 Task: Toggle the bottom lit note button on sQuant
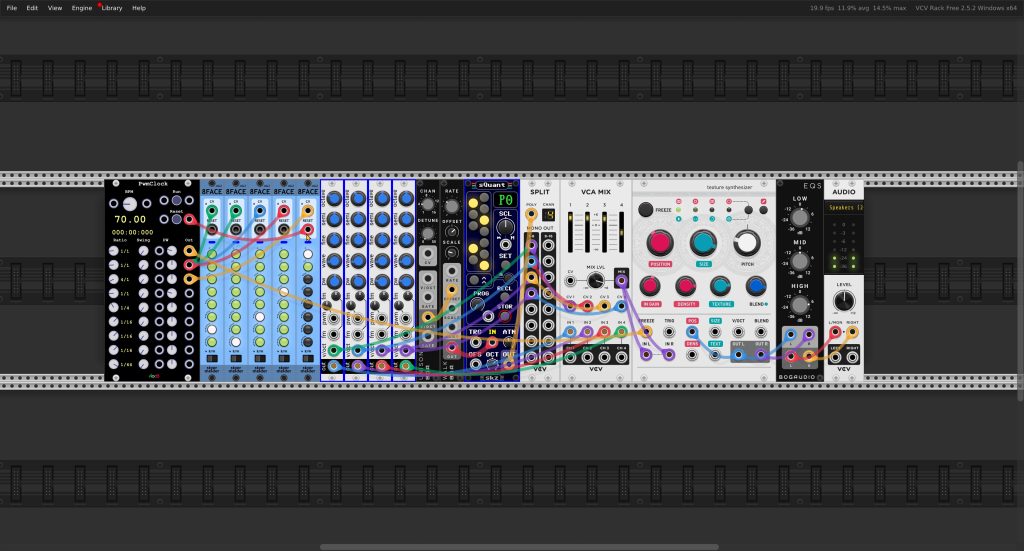(x=484, y=265)
